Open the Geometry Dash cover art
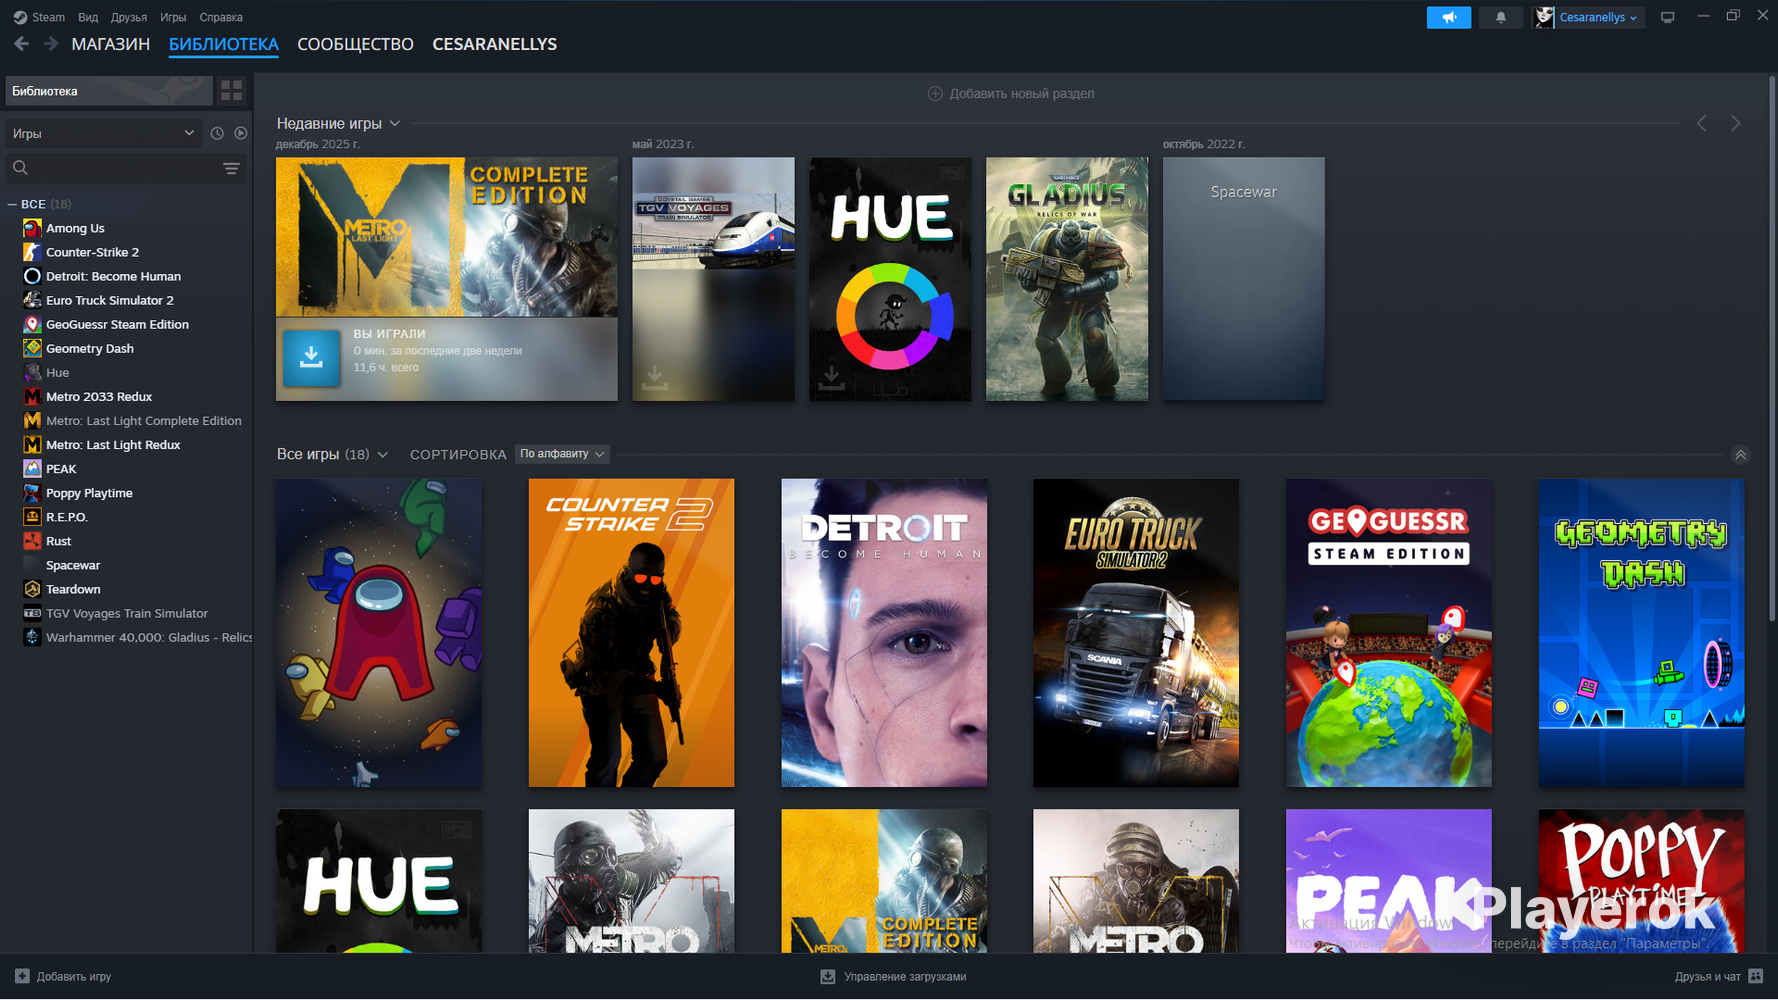Viewport: 1778px width, 1000px height. (1641, 633)
